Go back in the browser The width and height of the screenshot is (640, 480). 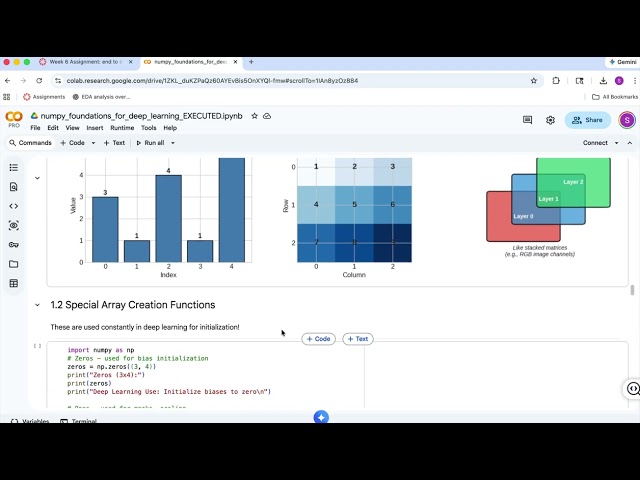8,81
